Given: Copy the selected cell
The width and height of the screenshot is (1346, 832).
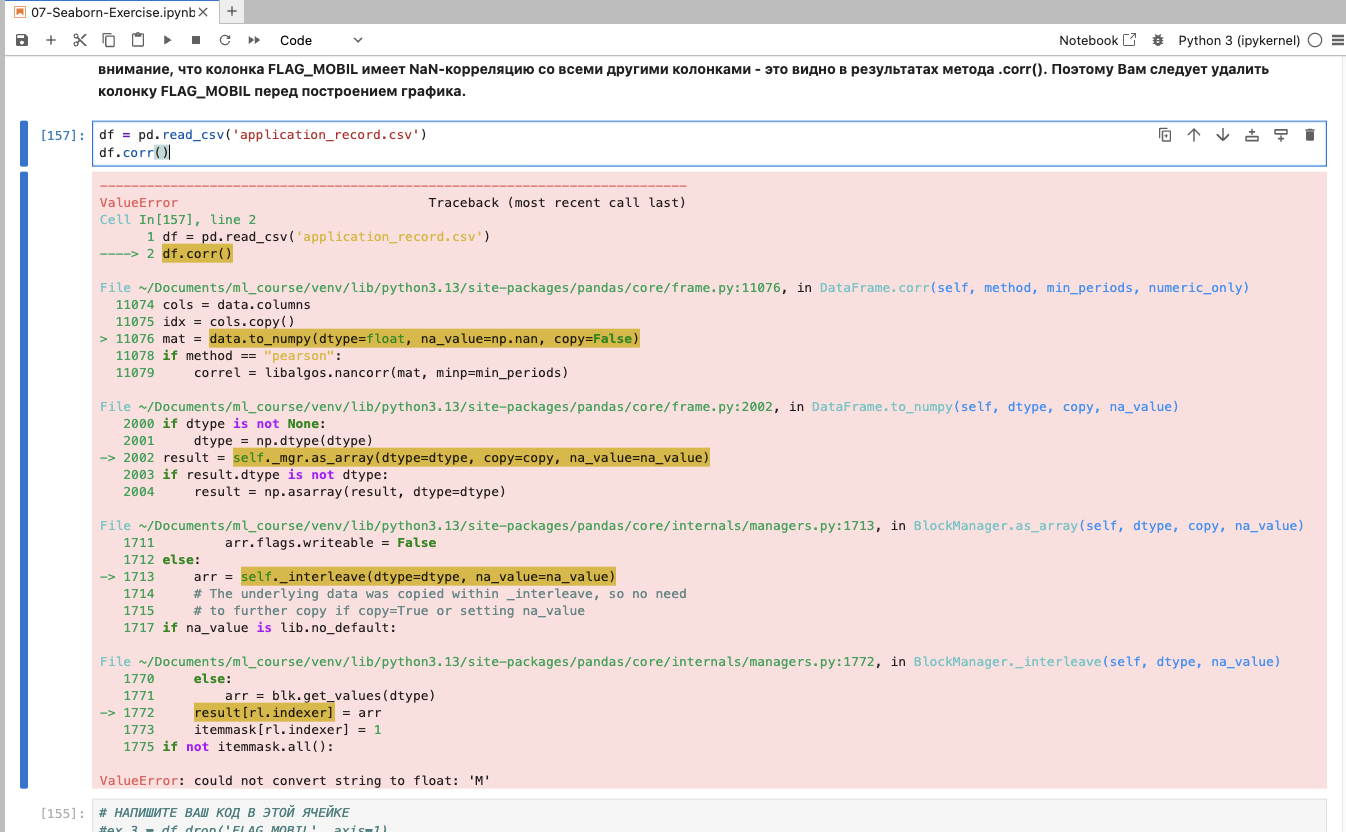Looking at the screenshot, I should [109, 40].
